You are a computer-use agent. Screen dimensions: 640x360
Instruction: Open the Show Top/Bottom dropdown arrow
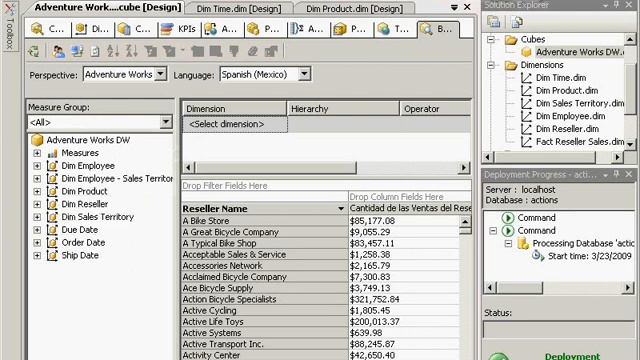pos(182,51)
